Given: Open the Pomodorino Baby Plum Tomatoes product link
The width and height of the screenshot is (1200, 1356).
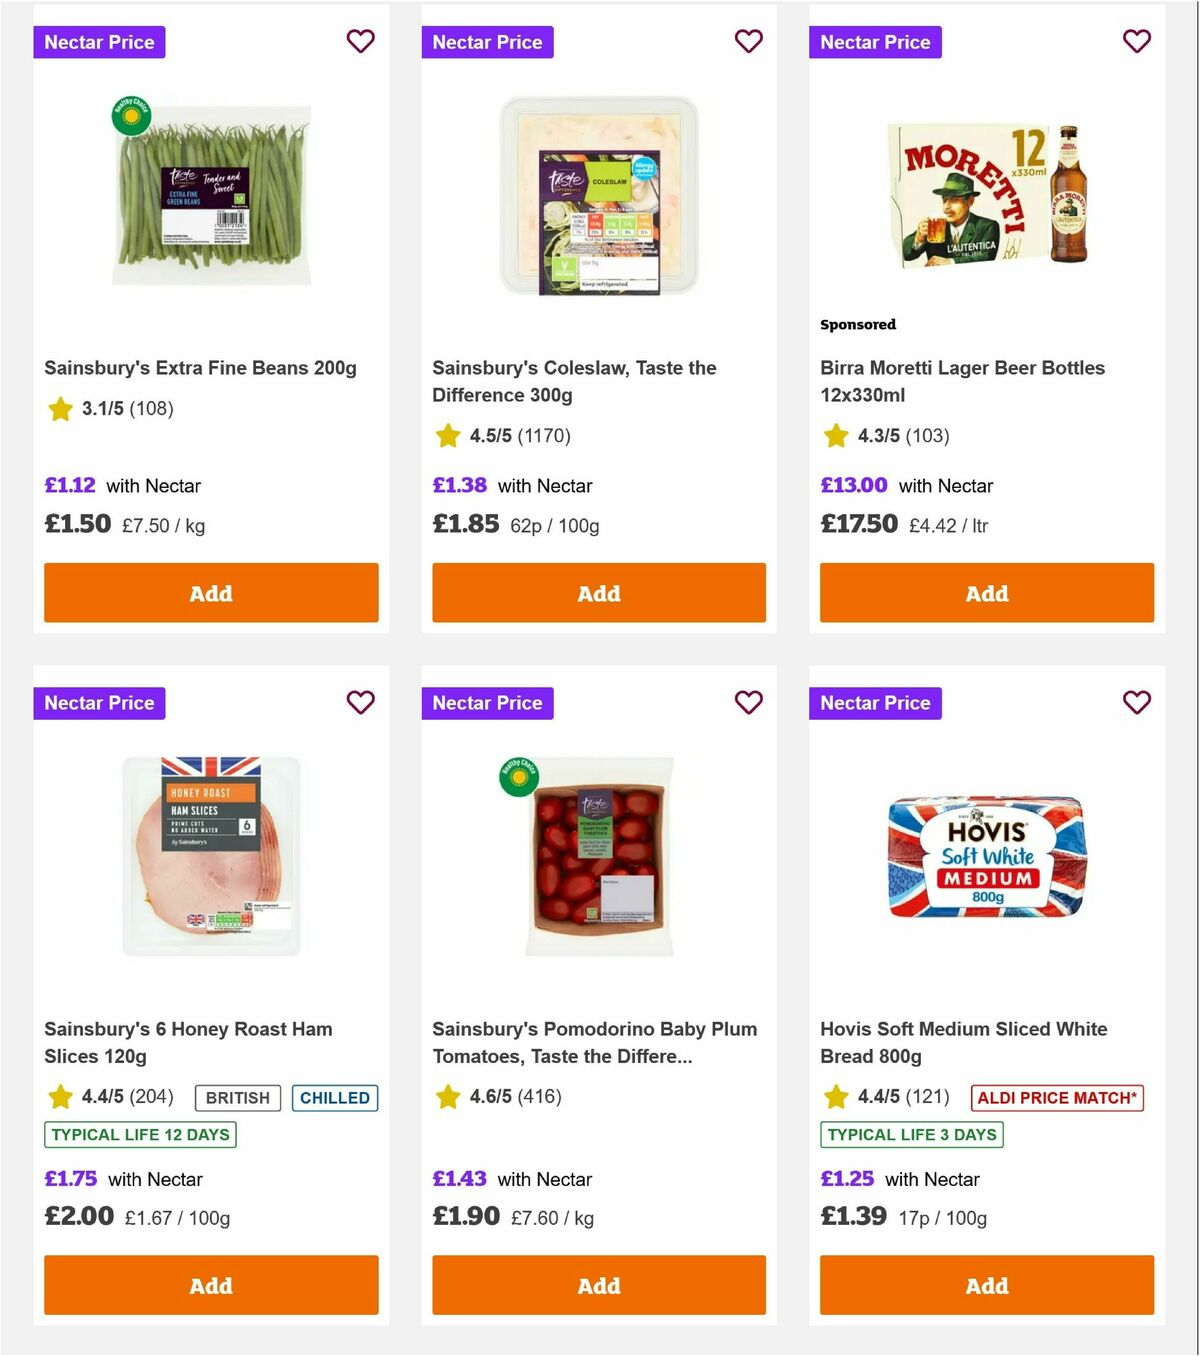Looking at the screenshot, I should pos(594,1042).
